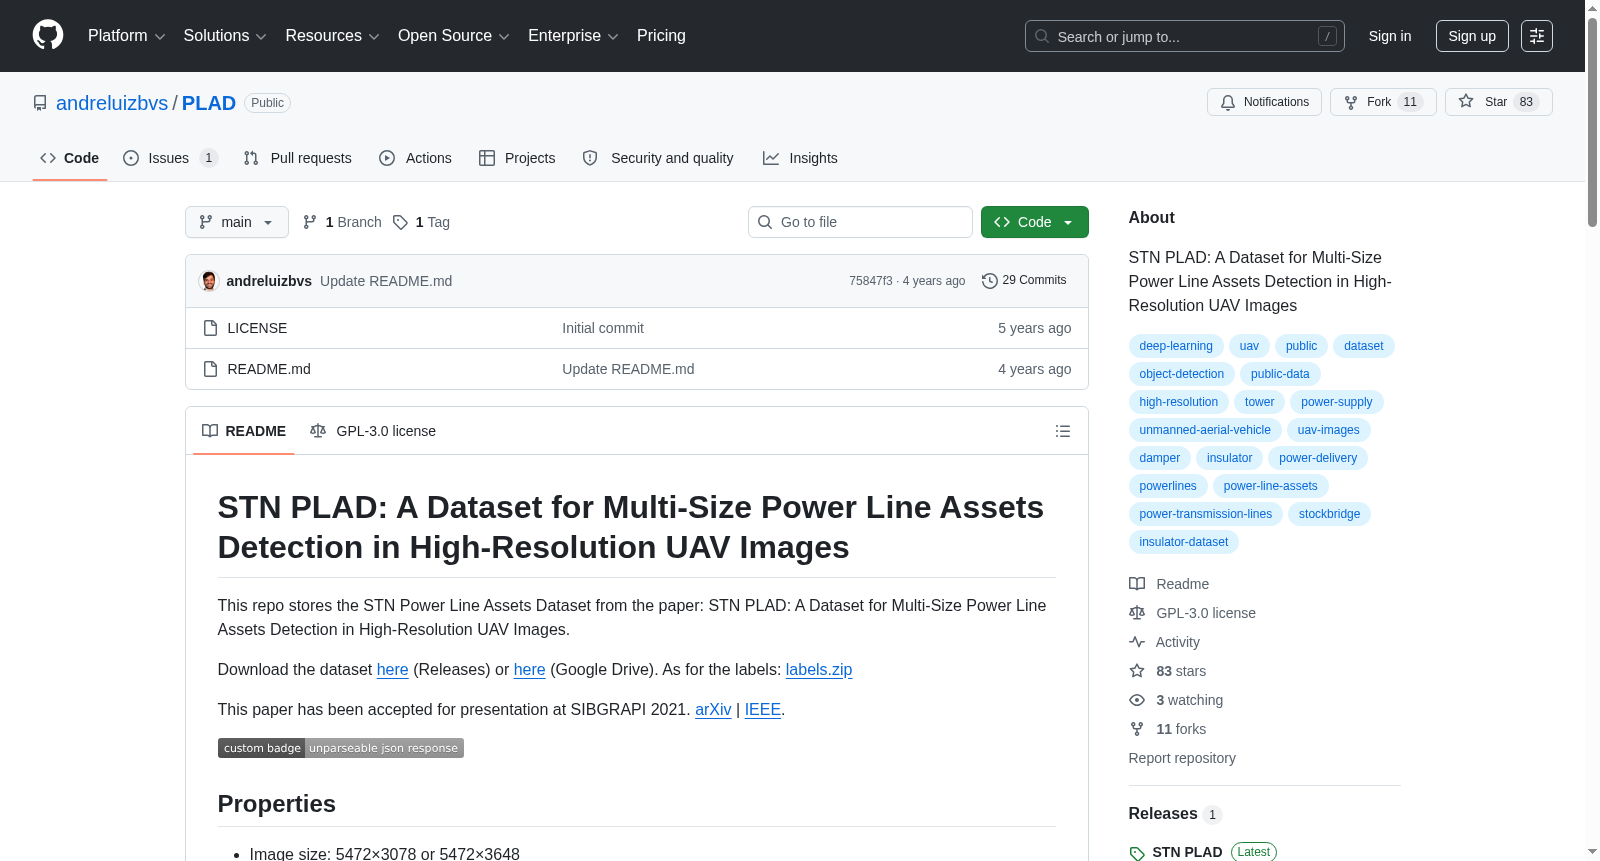Open the Pull requests tab
1600x861 pixels.
[298, 158]
